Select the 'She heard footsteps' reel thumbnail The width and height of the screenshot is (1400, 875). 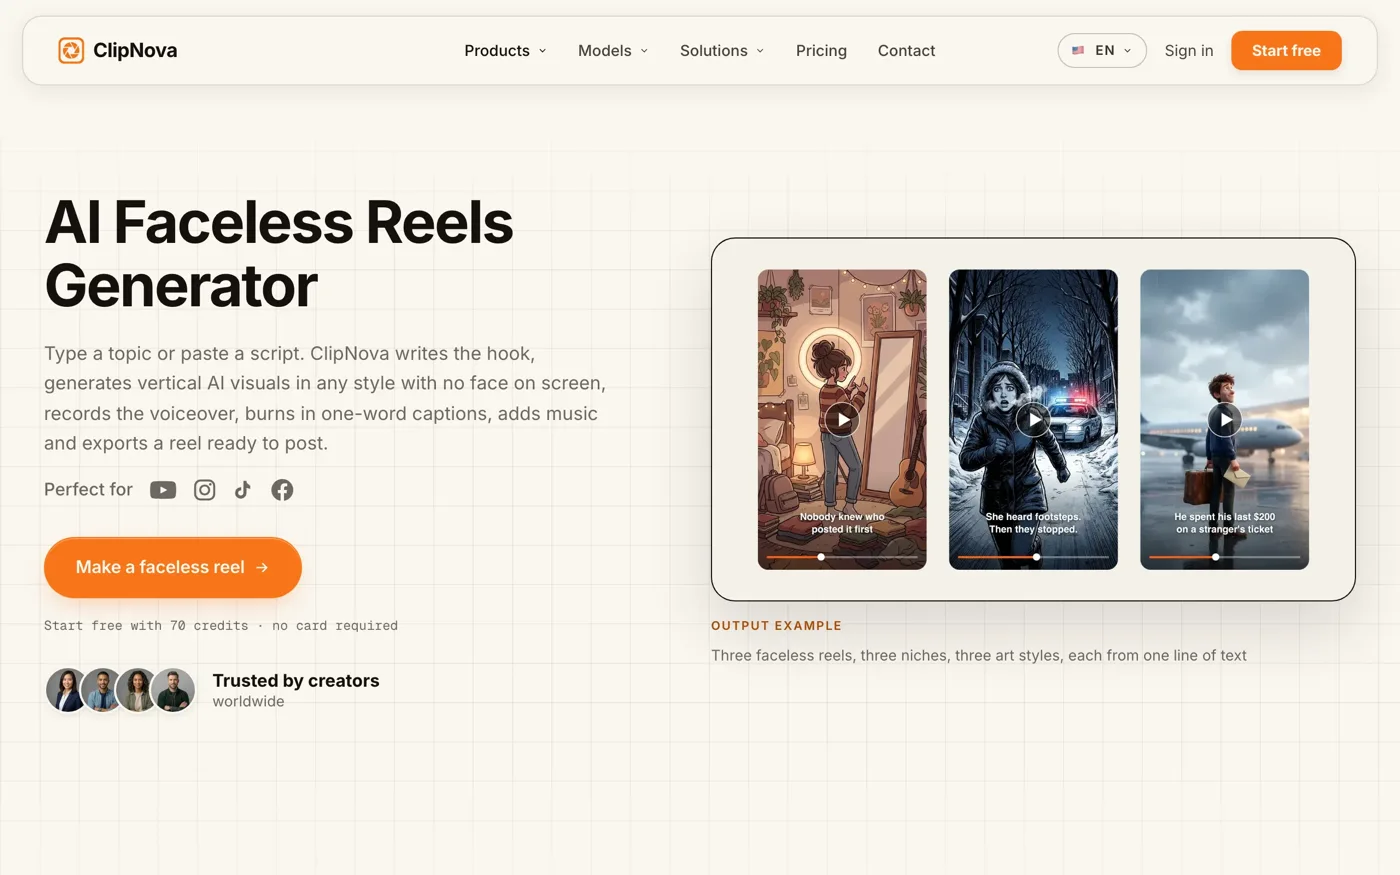click(1033, 420)
